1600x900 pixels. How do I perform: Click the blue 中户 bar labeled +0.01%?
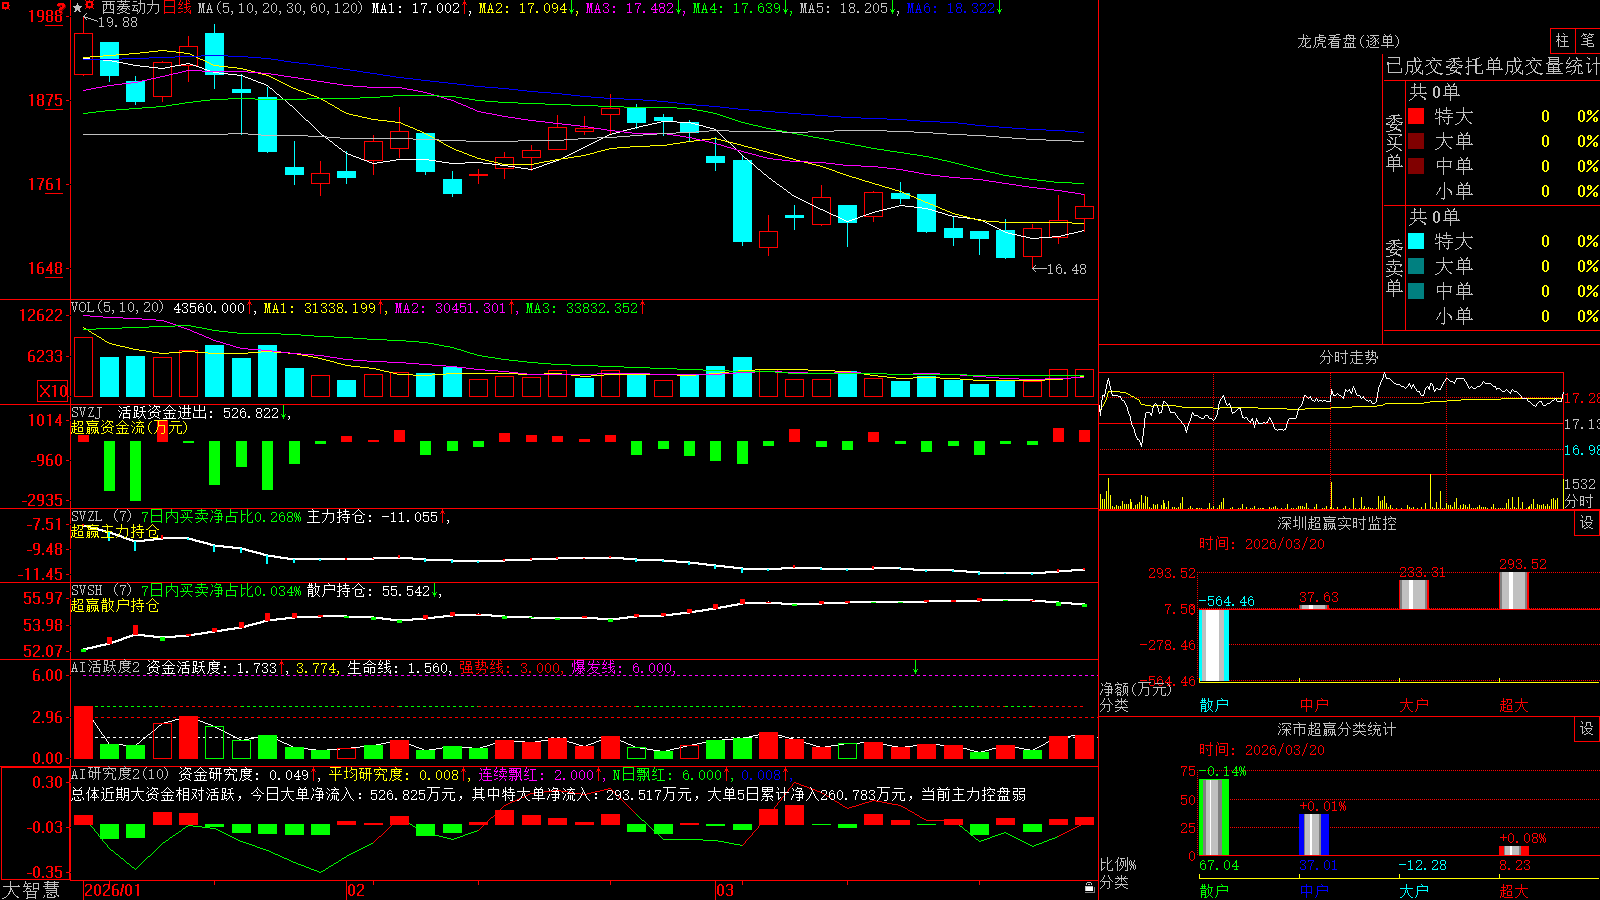point(1313,834)
